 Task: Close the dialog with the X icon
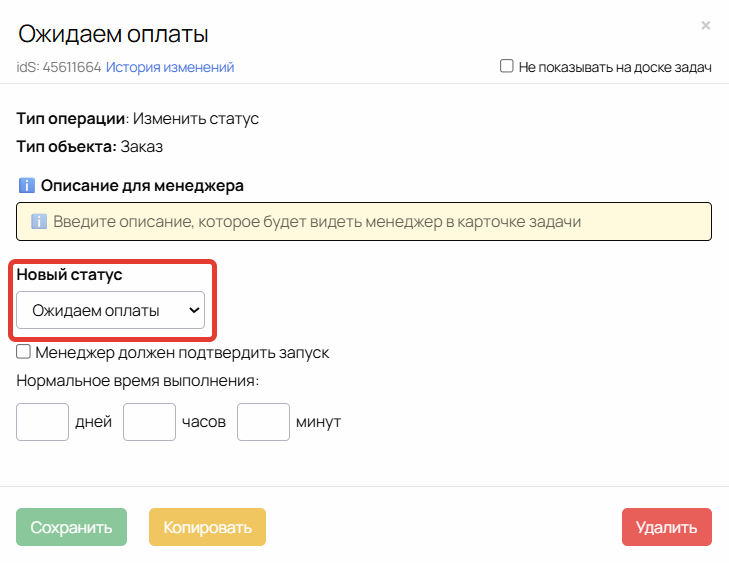pyautogui.click(x=705, y=25)
